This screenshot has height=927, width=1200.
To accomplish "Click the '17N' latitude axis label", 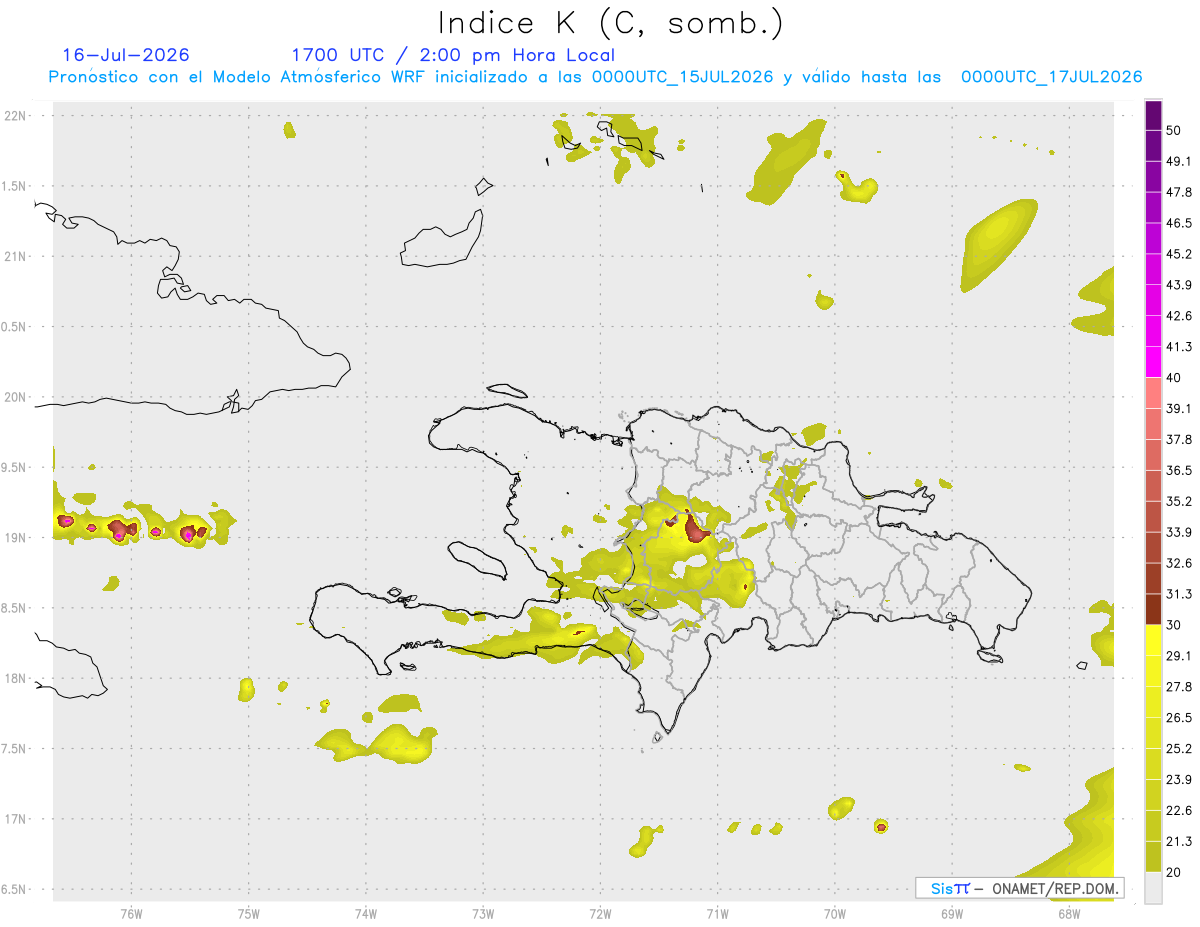I will click(x=15, y=819).
